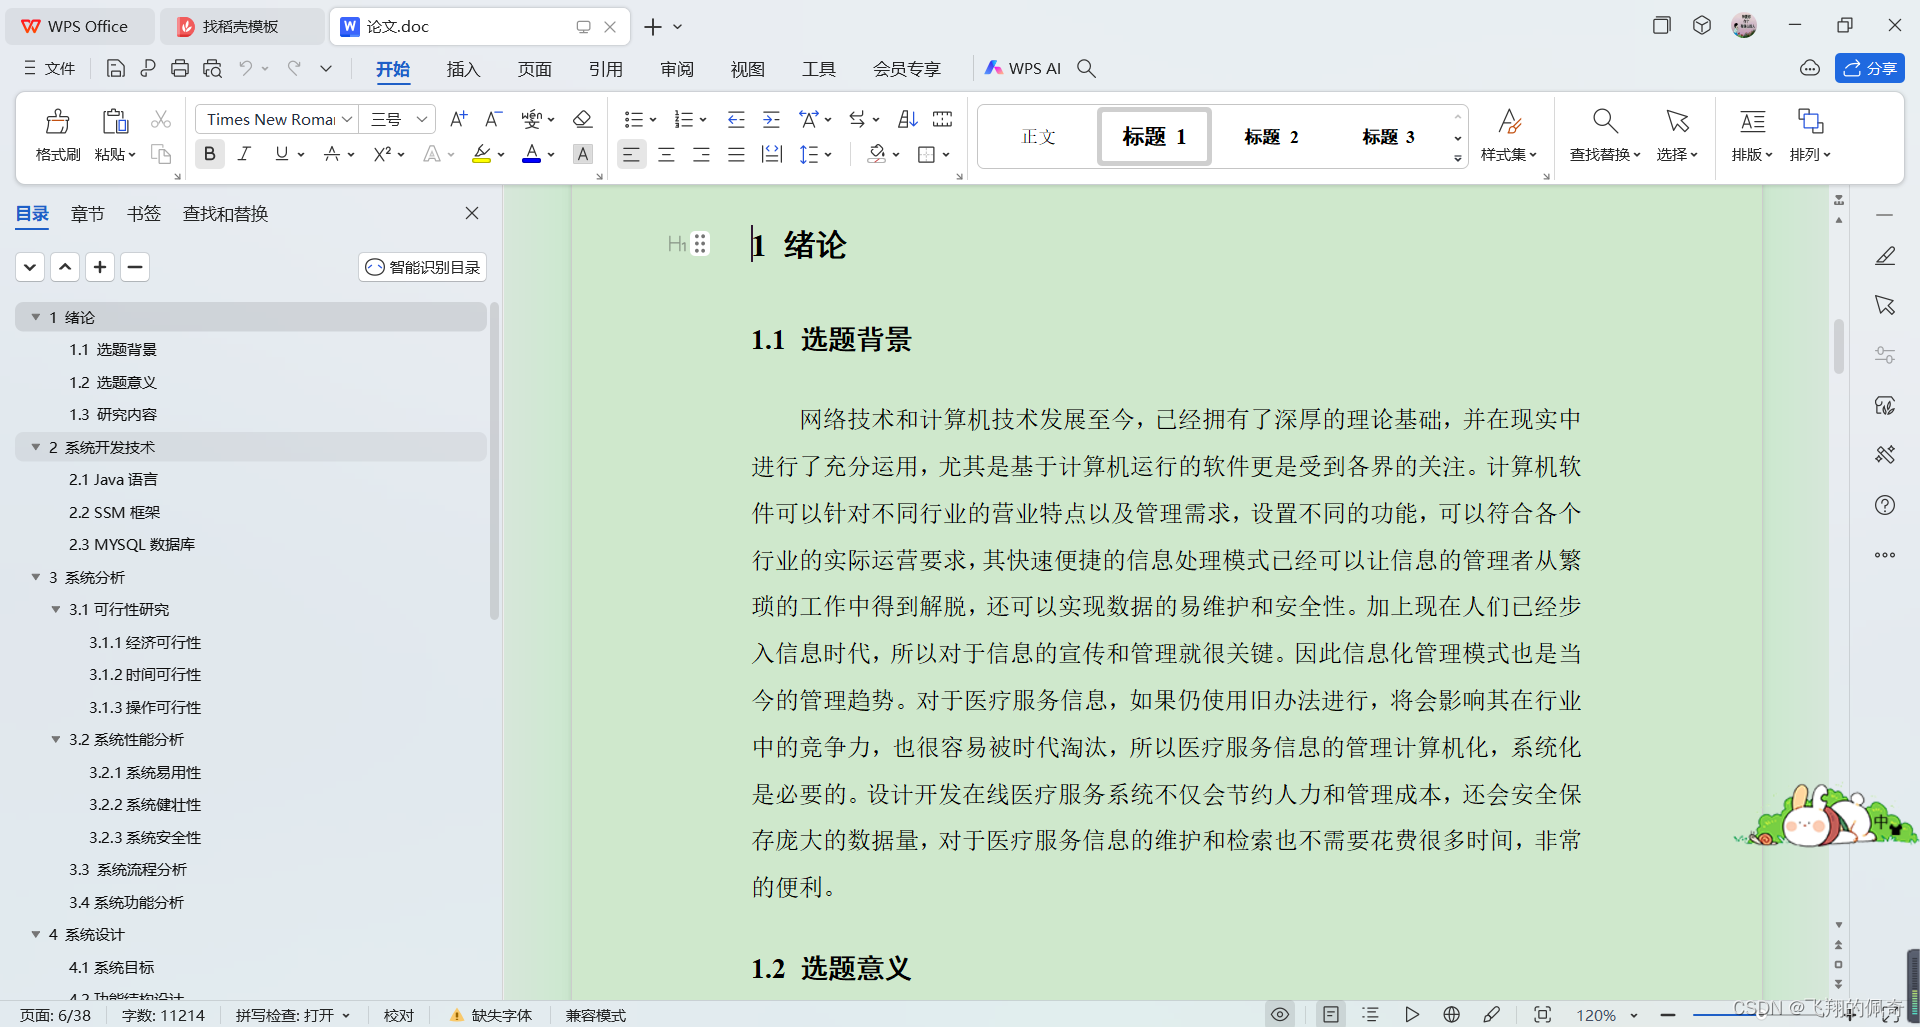This screenshot has height=1027, width=1920.
Task: Click the Paste (粘贴) clipboard icon
Action: pos(115,122)
